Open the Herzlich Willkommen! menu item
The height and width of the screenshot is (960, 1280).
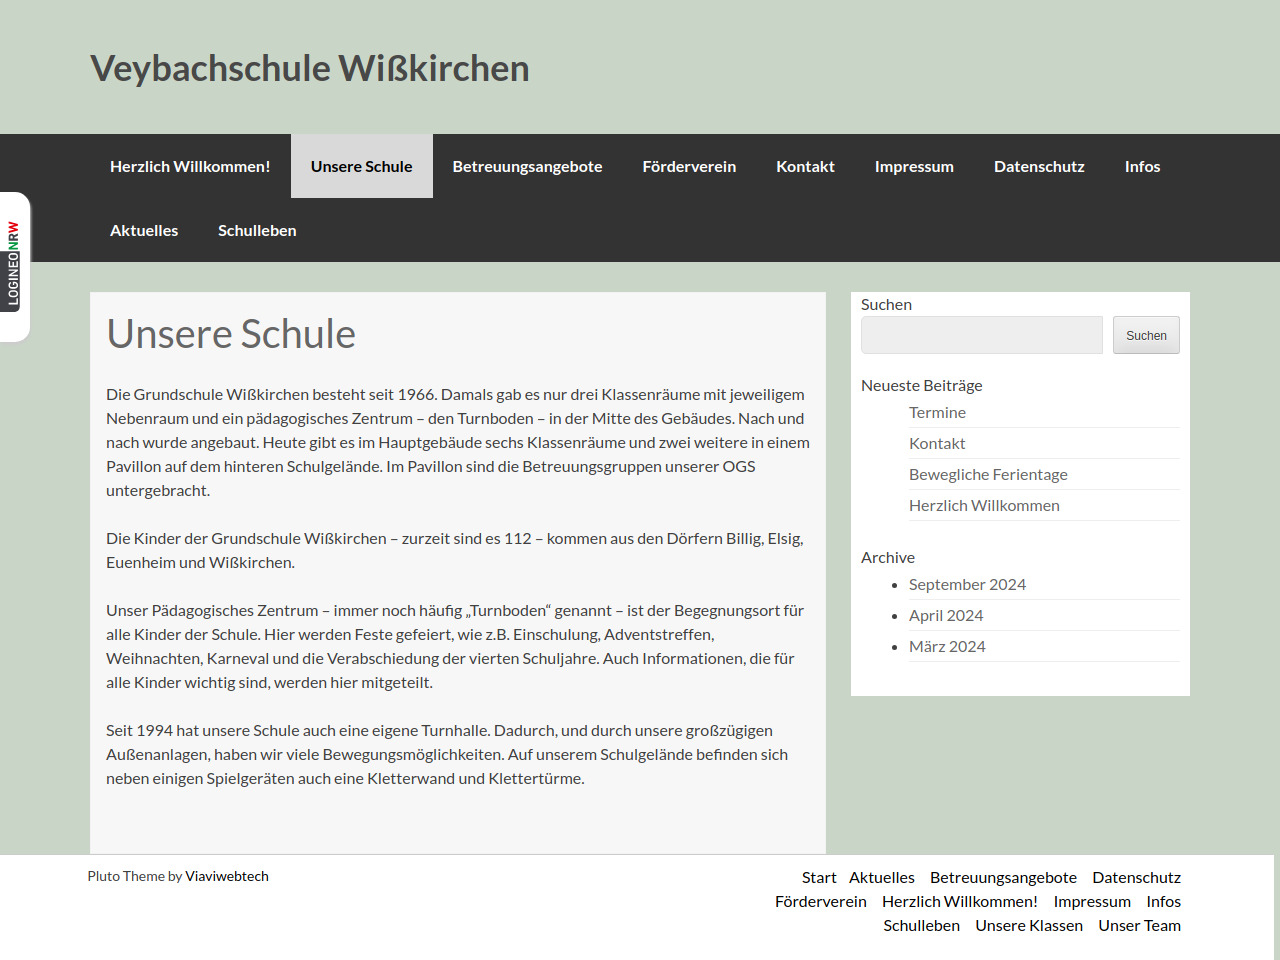point(190,167)
